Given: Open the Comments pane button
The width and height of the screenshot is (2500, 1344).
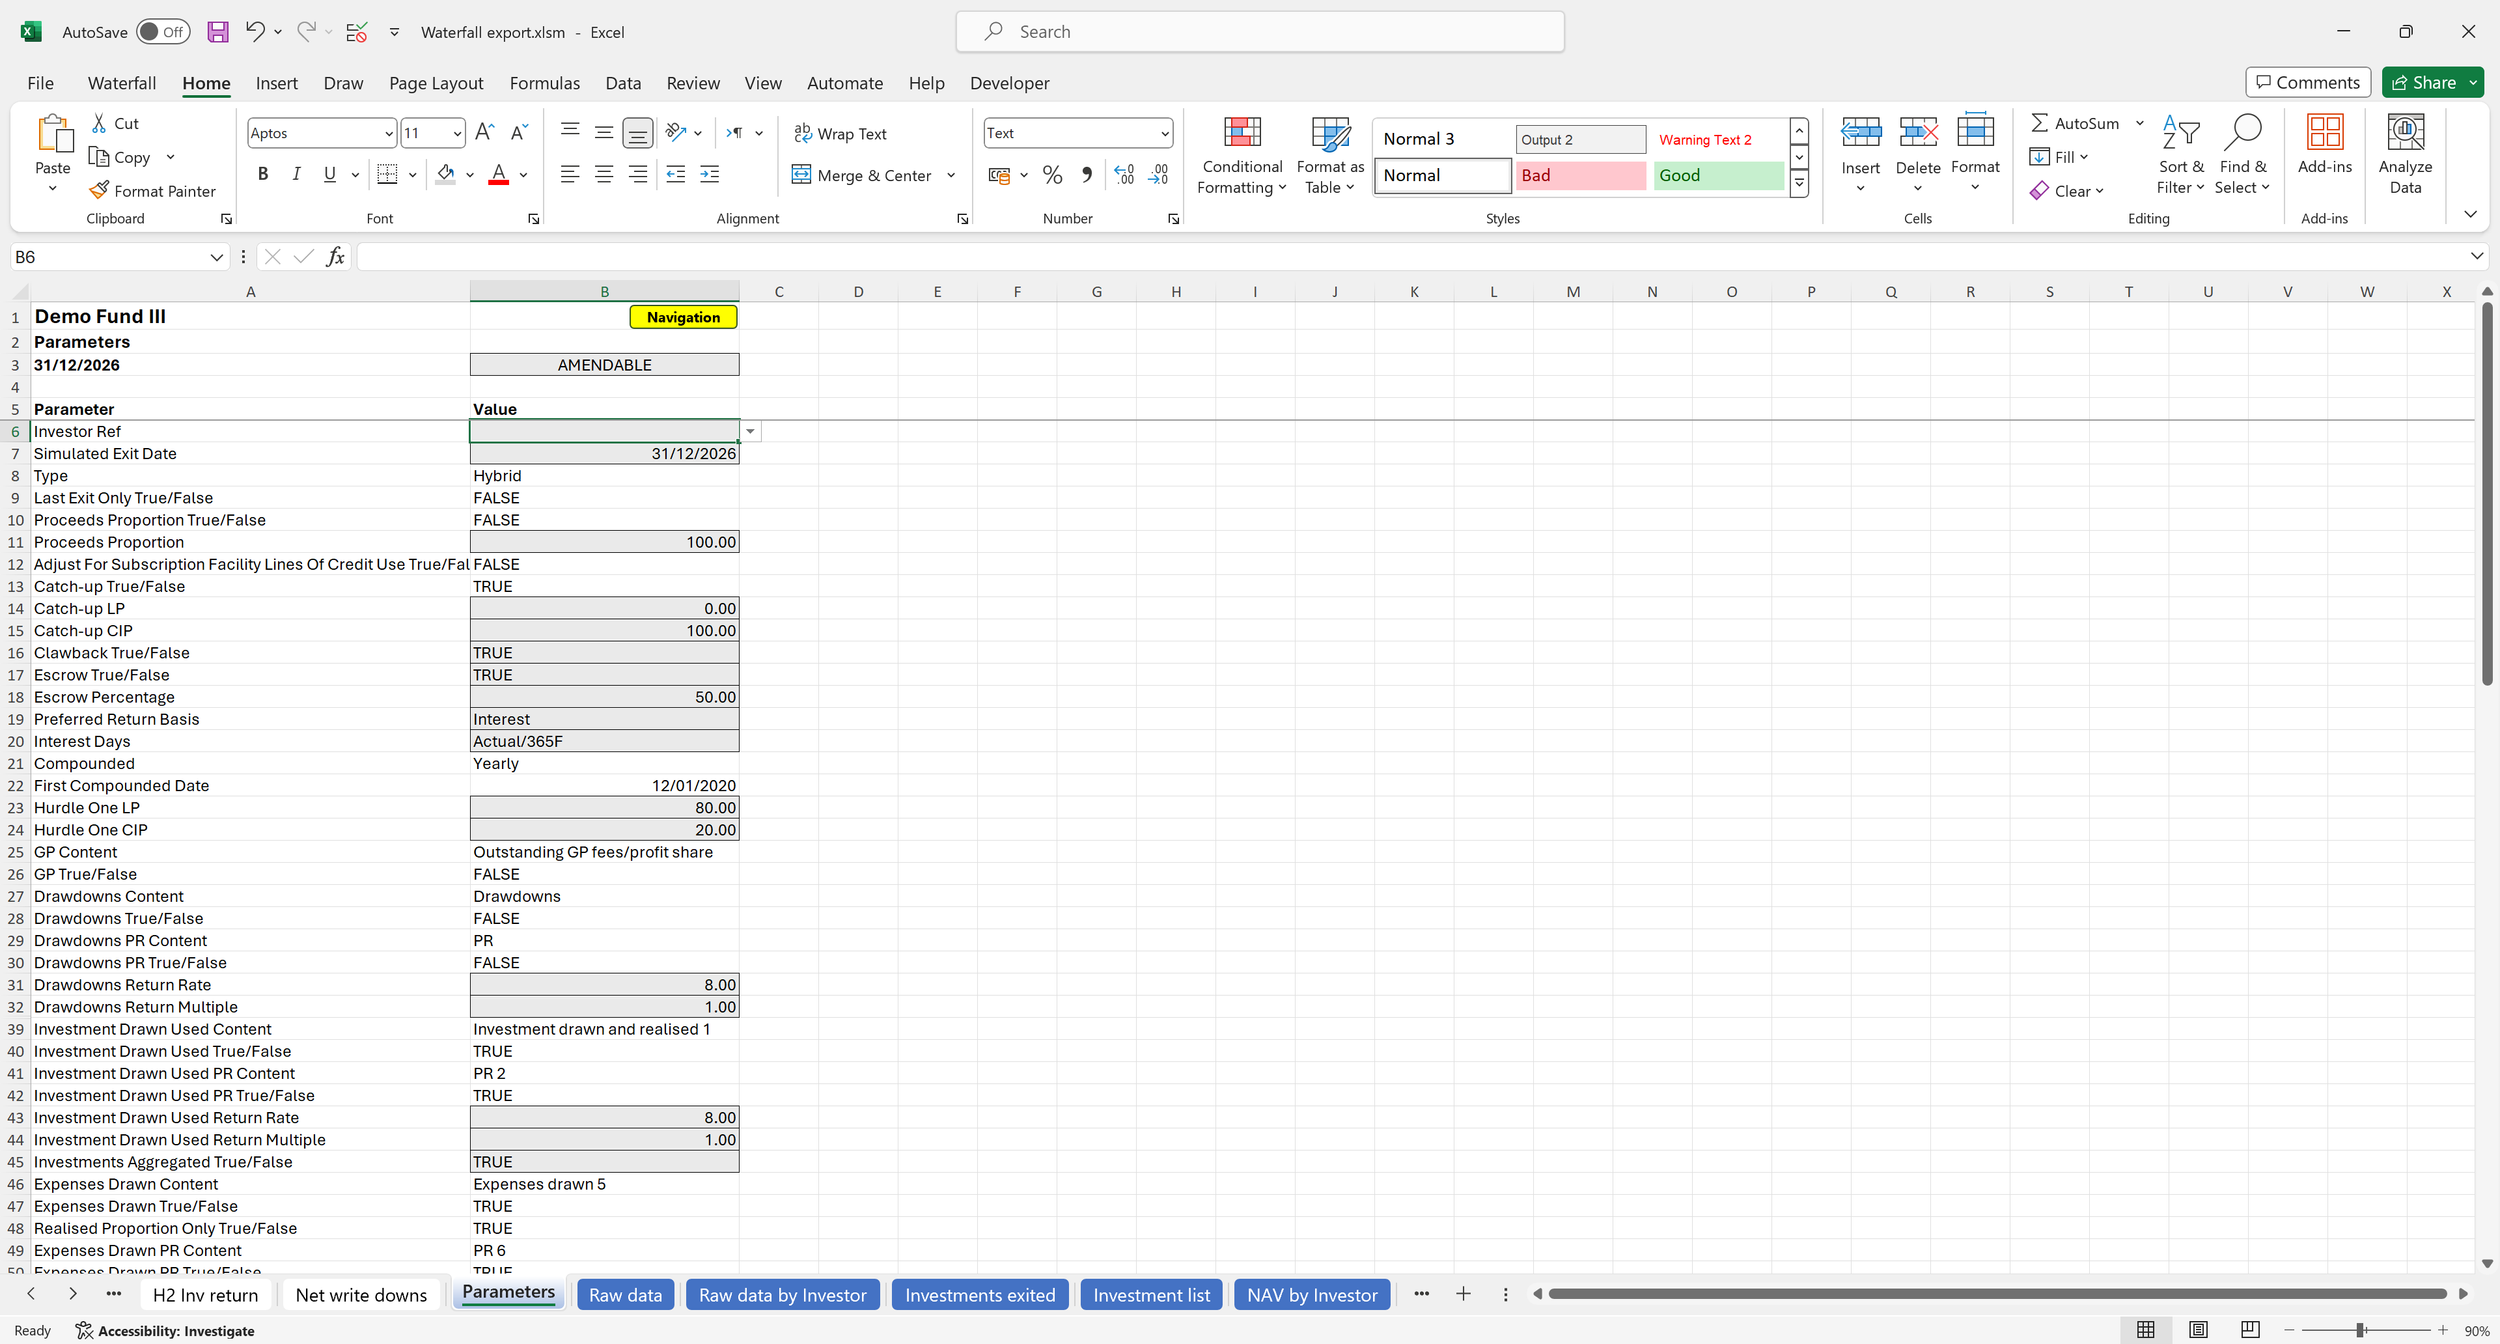Looking at the screenshot, I should coord(2307,82).
